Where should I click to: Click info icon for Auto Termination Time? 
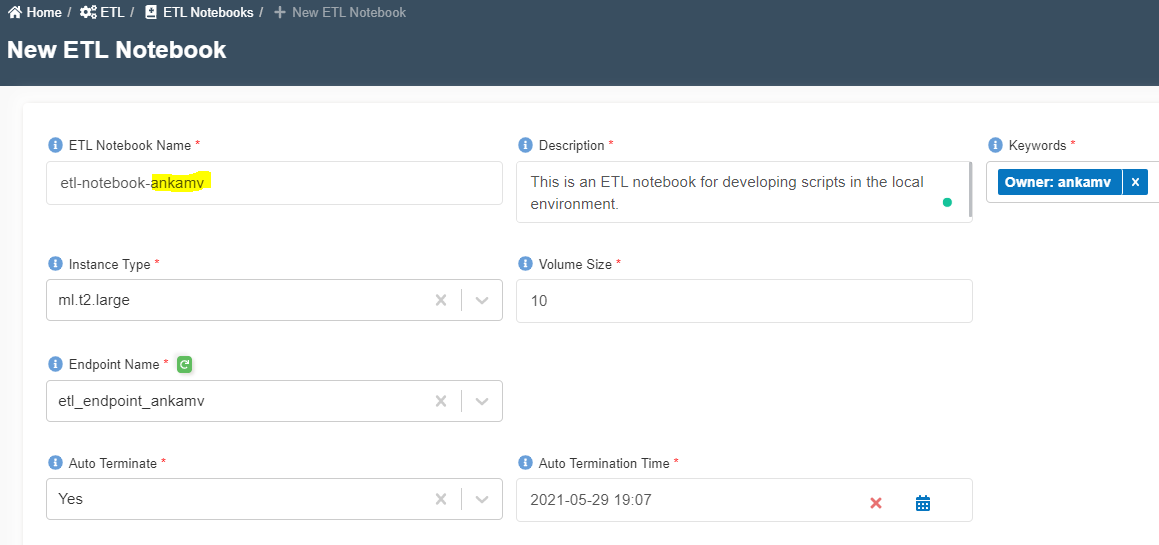tap(525, 463)
